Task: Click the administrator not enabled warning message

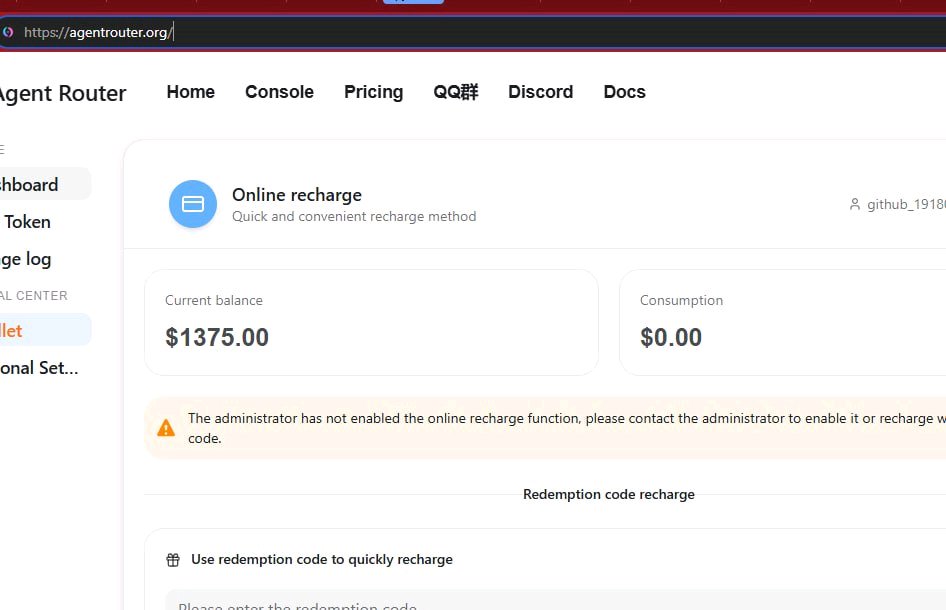Action: pos(567,428)
